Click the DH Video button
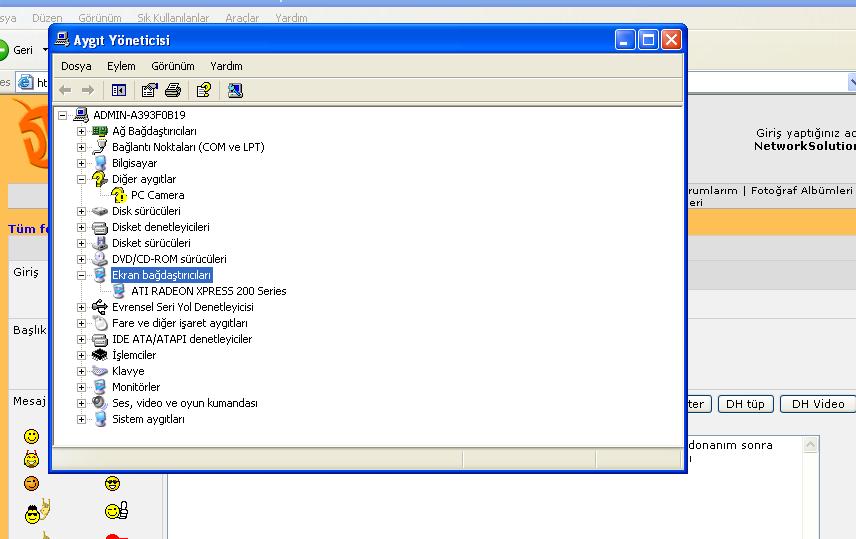 point(818,404)
